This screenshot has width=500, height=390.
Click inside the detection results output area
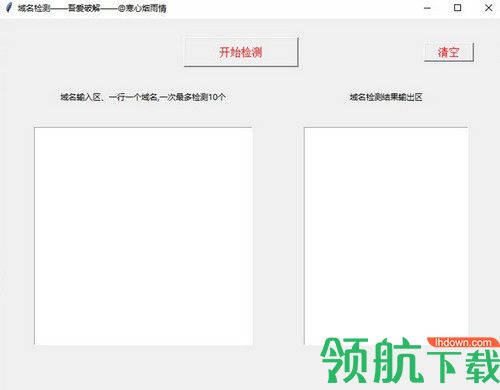[x=386, y=236]
